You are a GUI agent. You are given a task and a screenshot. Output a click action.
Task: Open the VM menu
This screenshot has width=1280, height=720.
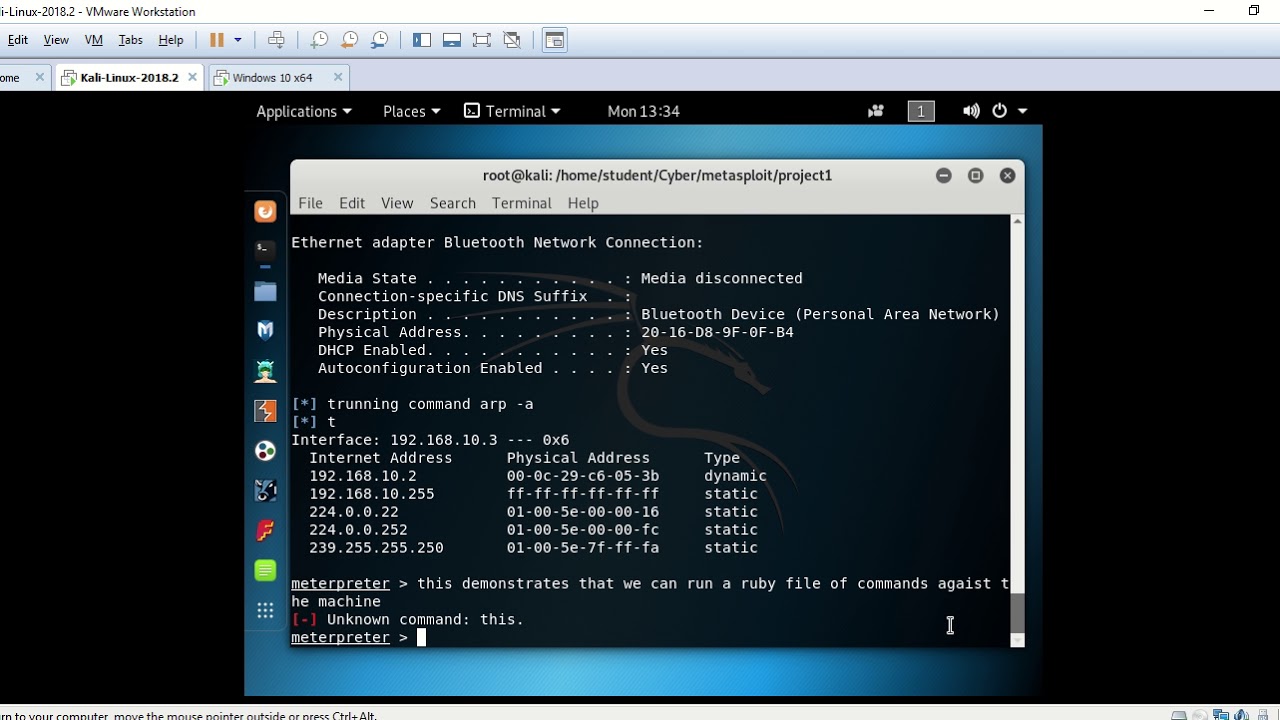click(94, 40)
